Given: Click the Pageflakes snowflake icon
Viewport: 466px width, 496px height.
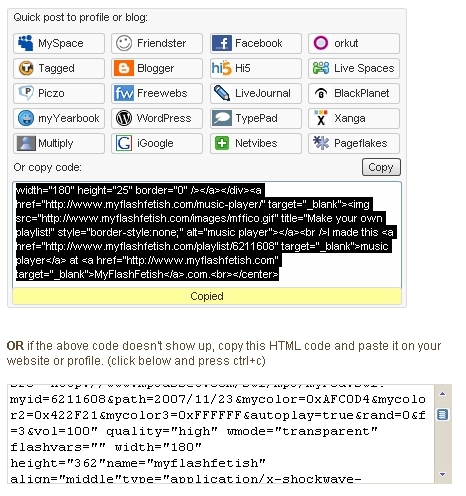Looking at the screenshot, I should click(321, 143).
